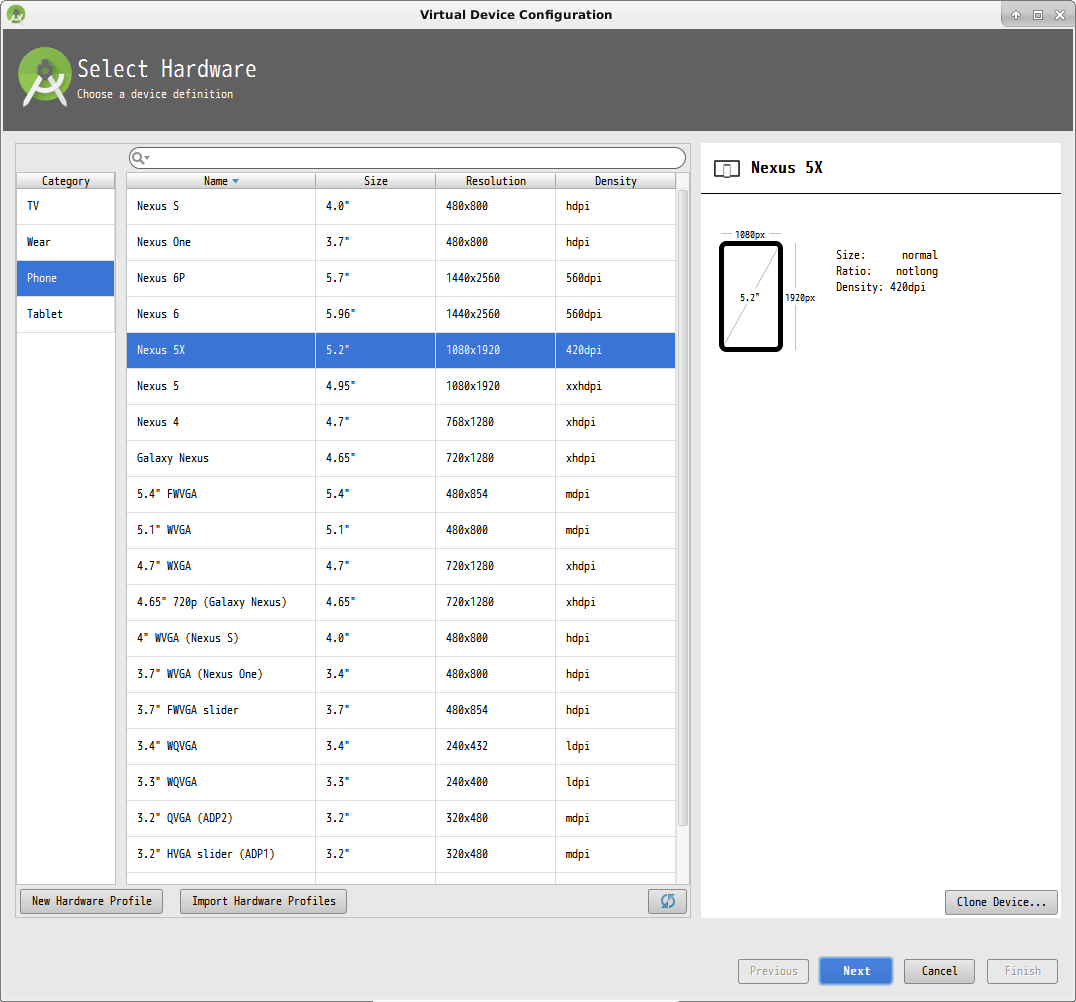Screen dimensions: 1076x1002
Task: Click the phone outline preview diagram
Action: pyautogui.click(x=750, y=297)
